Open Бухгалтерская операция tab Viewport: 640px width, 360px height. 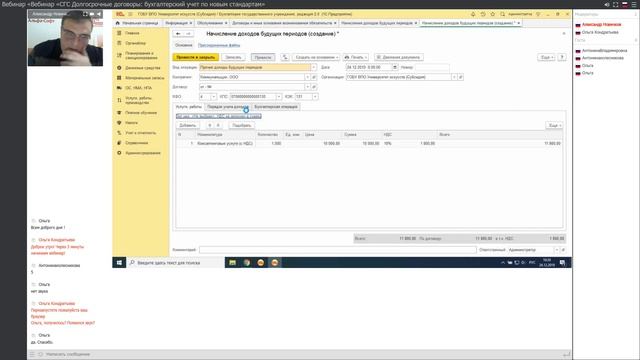[x=276, y=107]
